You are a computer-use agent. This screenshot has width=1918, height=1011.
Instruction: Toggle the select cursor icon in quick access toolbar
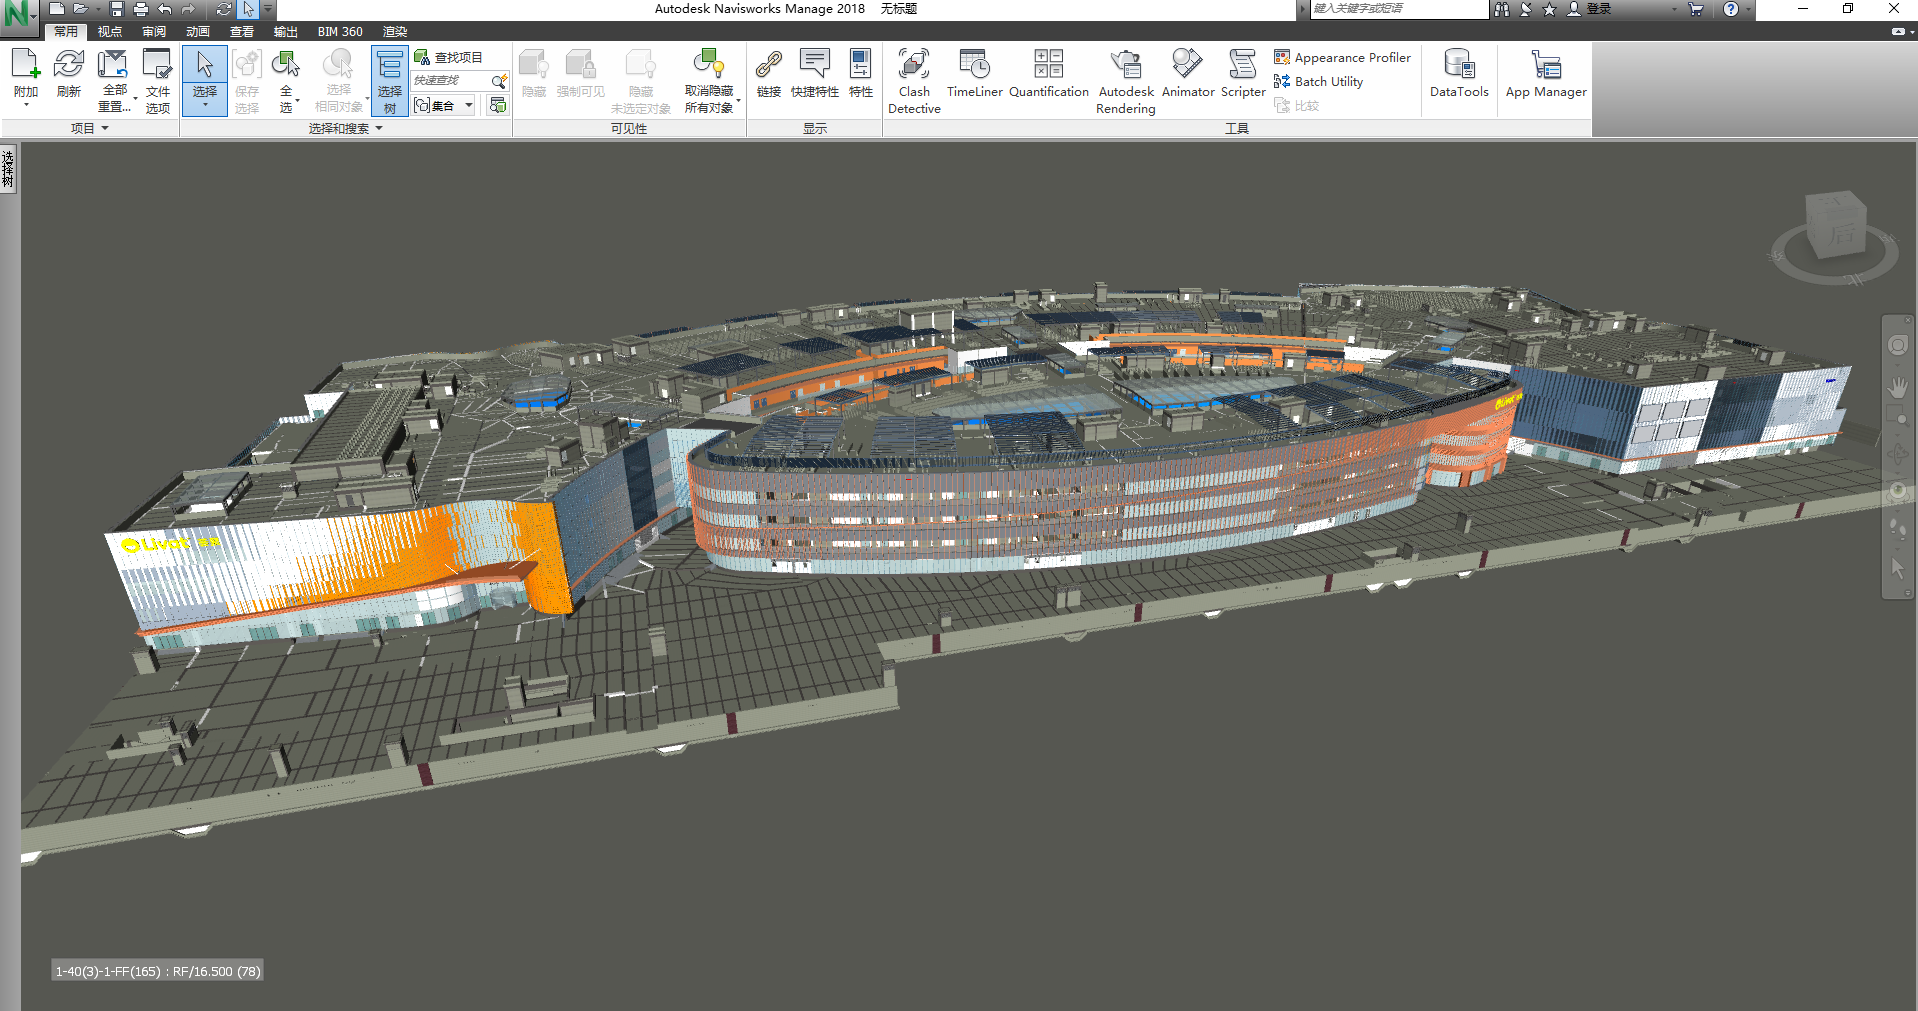pyautogui.click(x=248, y=9)
